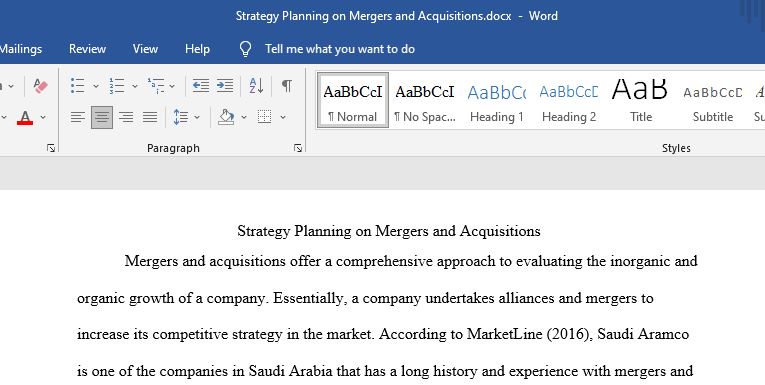Click the Sort A-Z icon

pyautogui.click(x=256, y=85)
